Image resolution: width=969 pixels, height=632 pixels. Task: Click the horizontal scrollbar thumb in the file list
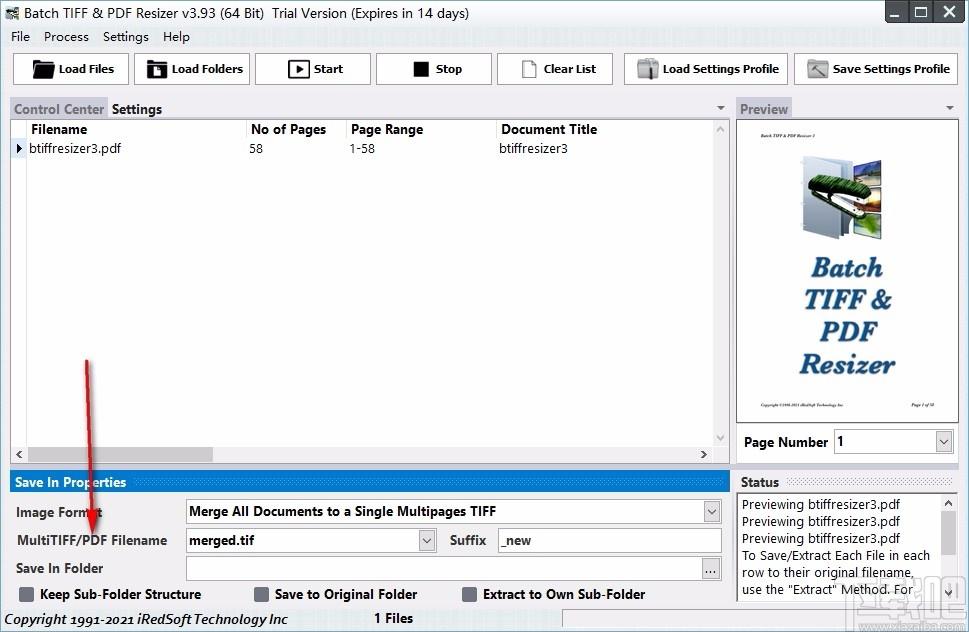click(120, 454)
